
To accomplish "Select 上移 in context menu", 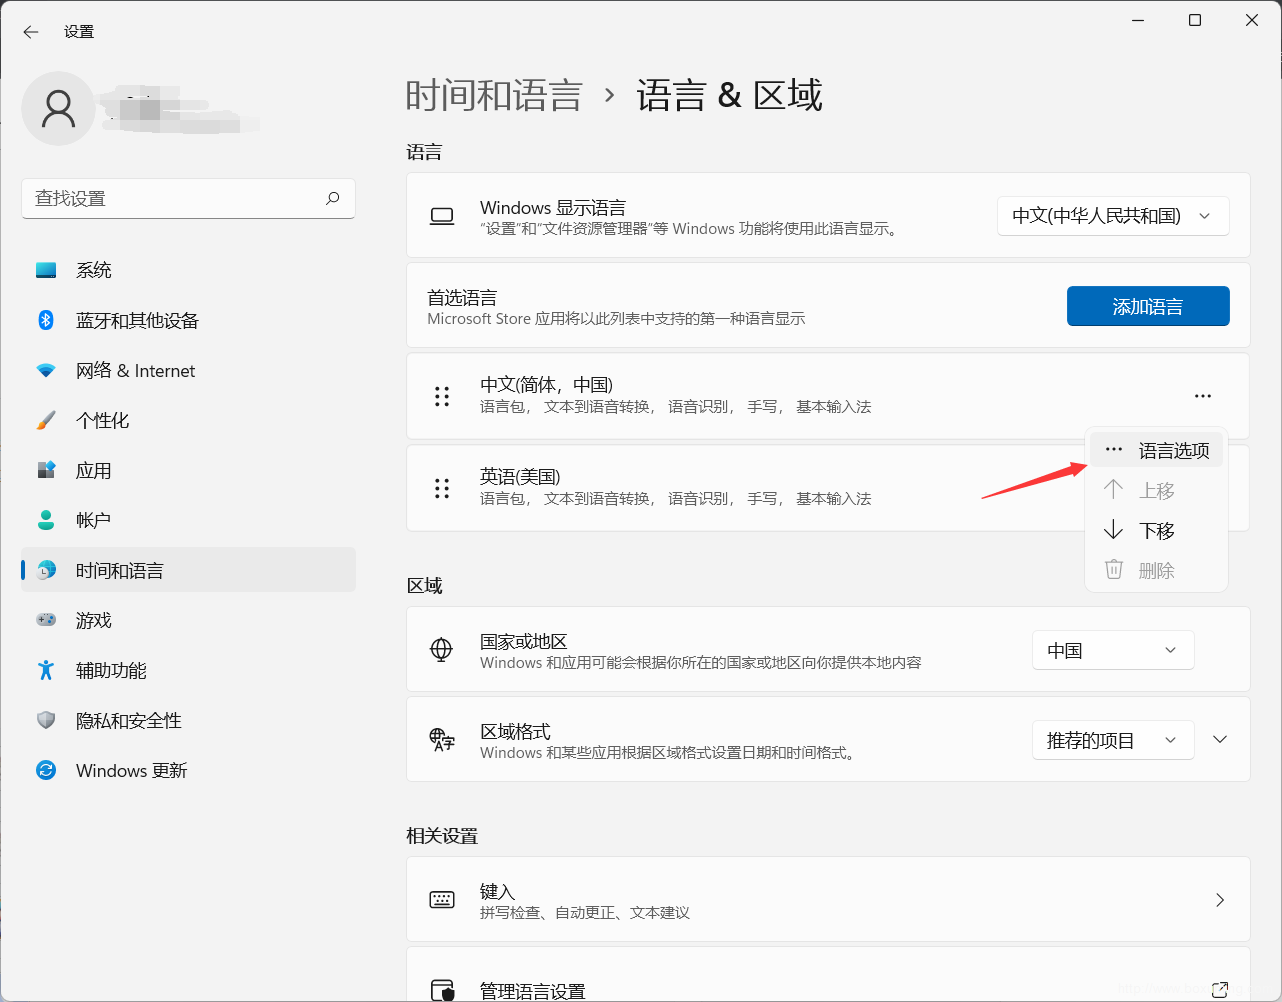I will coord(1157,490).
